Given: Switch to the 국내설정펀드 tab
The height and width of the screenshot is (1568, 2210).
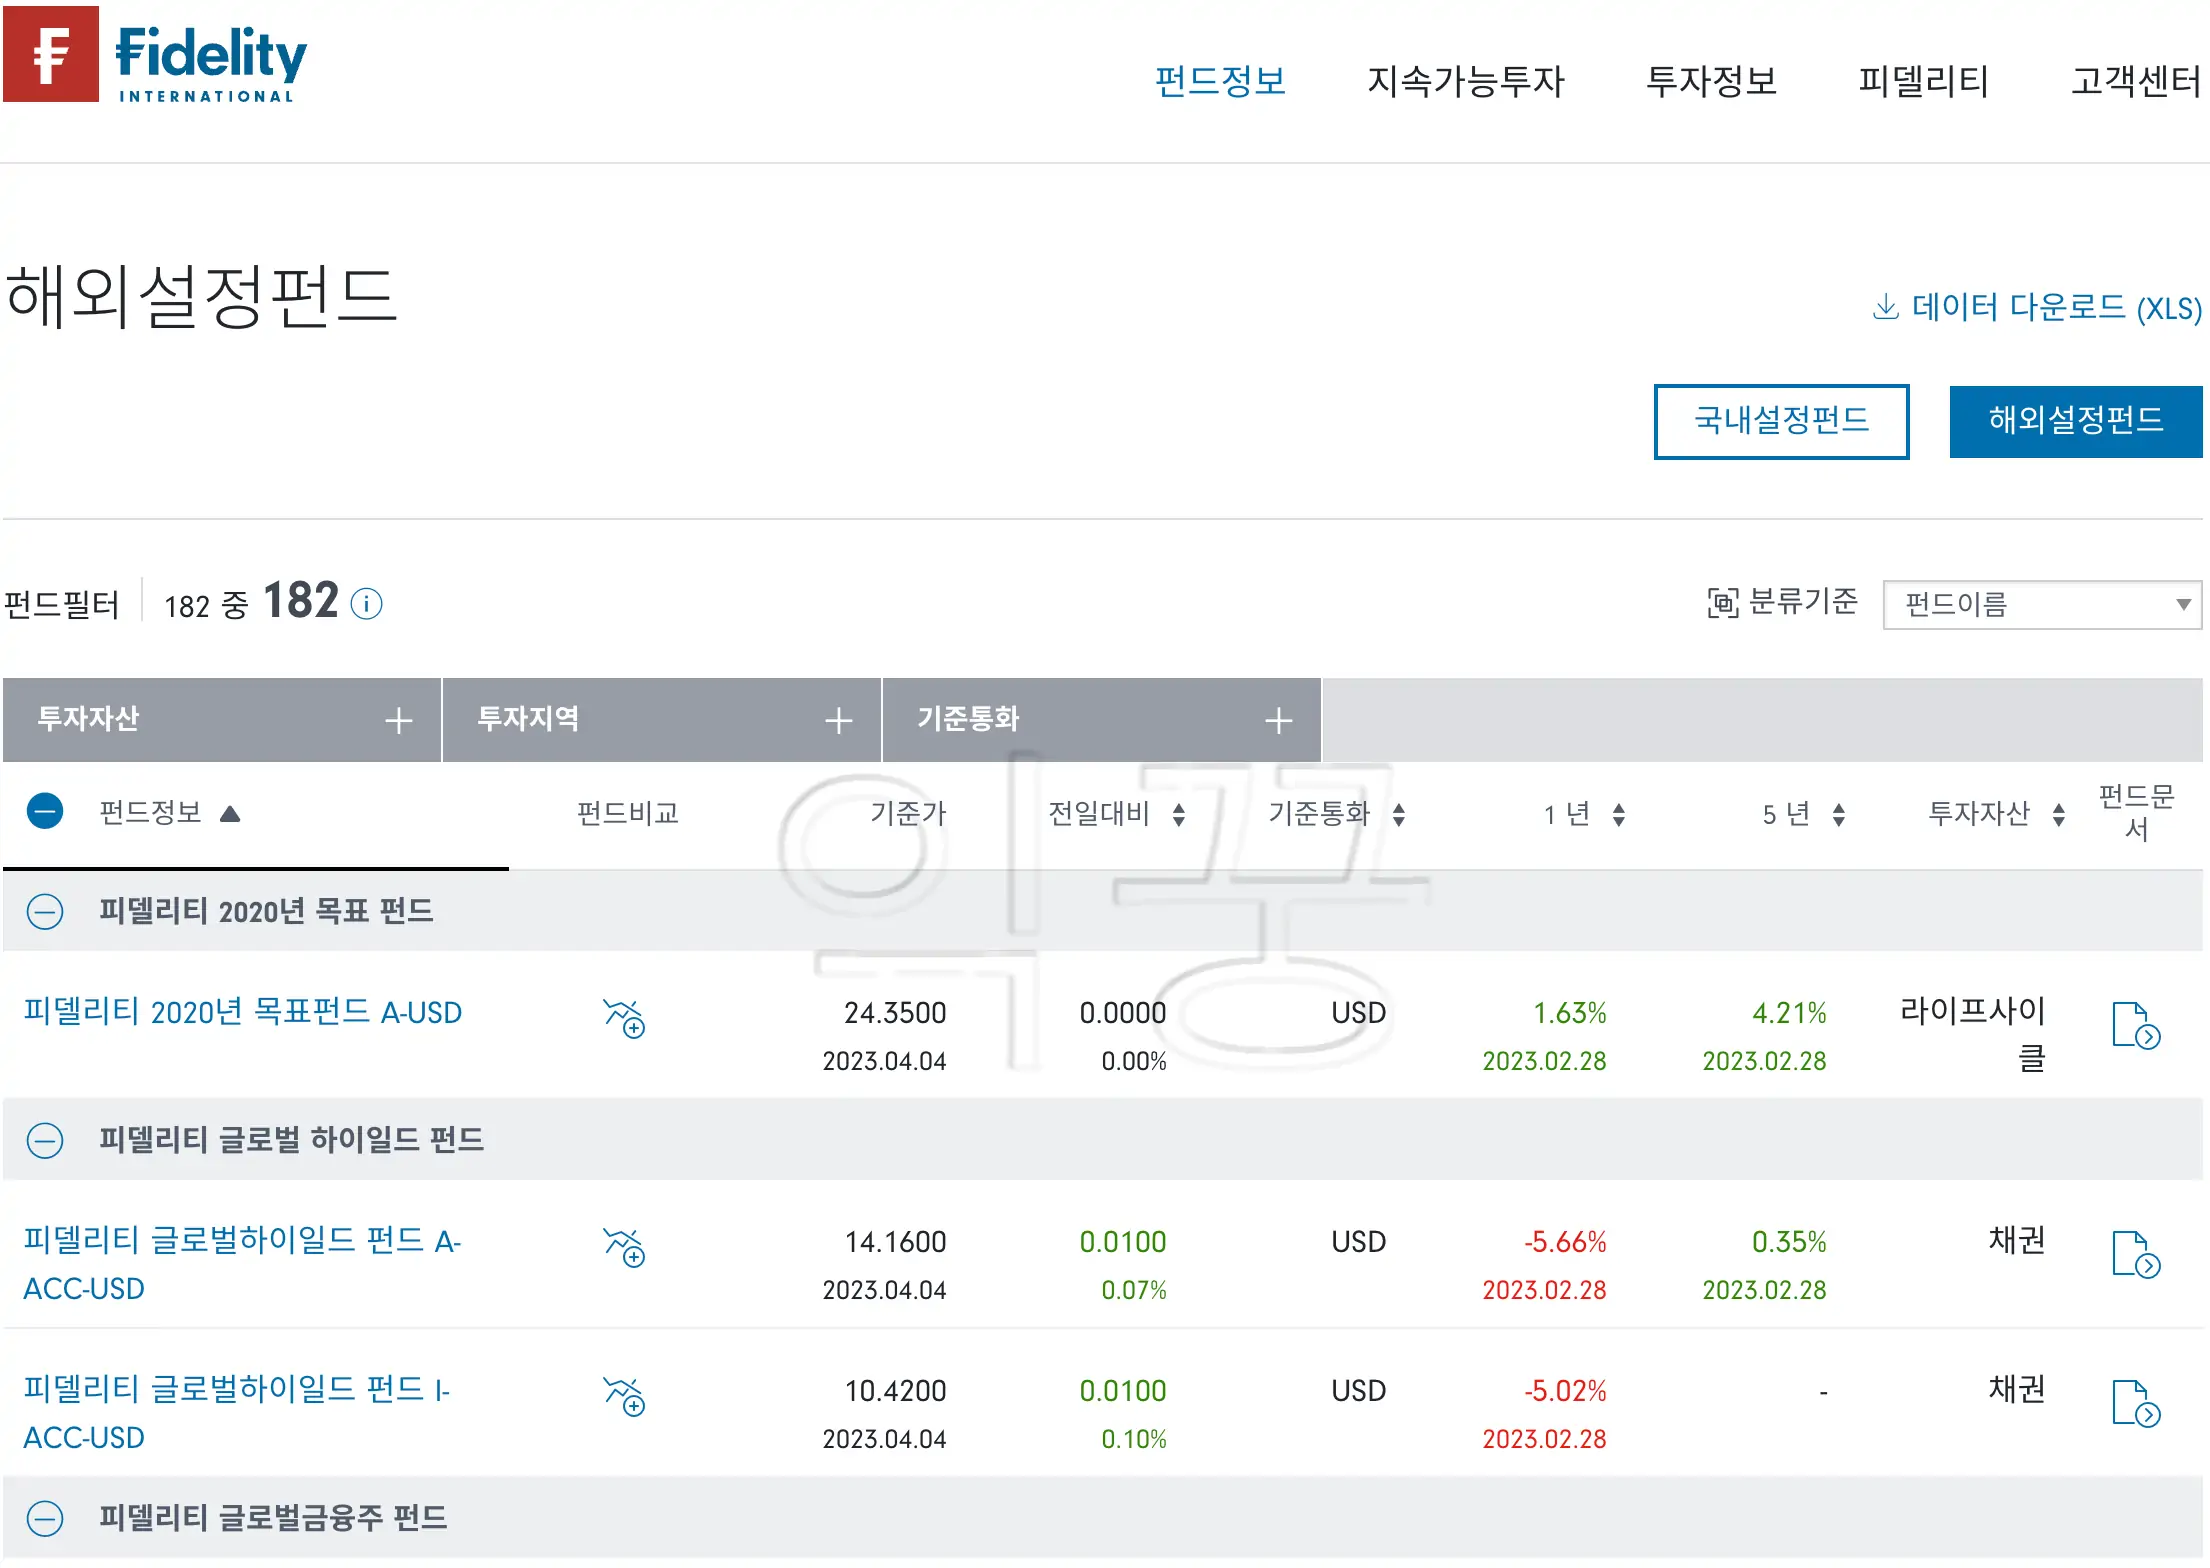Looking at the screenshot, I should coord(1781,421).
